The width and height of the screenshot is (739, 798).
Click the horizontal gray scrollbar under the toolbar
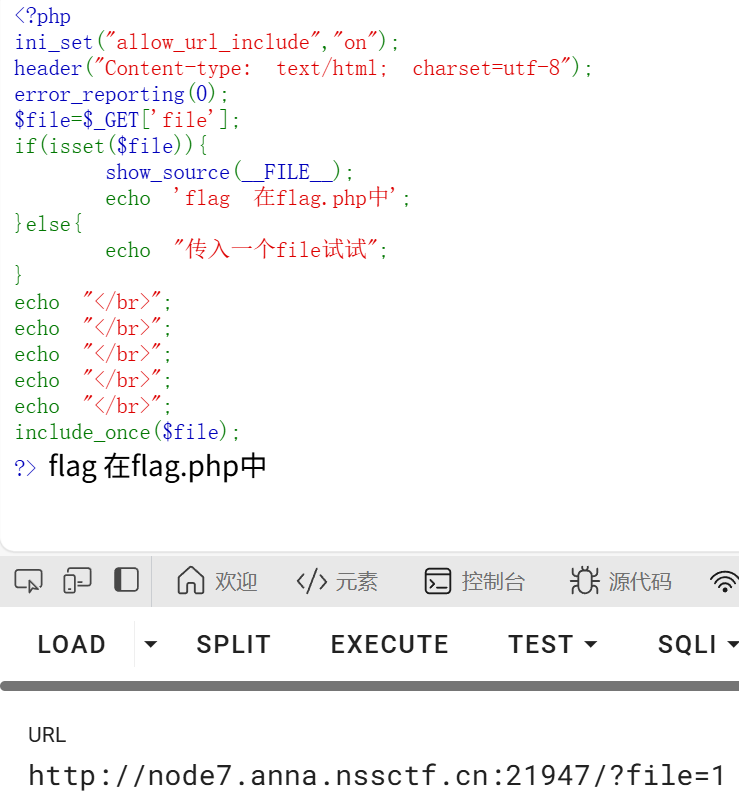point(370,686)
